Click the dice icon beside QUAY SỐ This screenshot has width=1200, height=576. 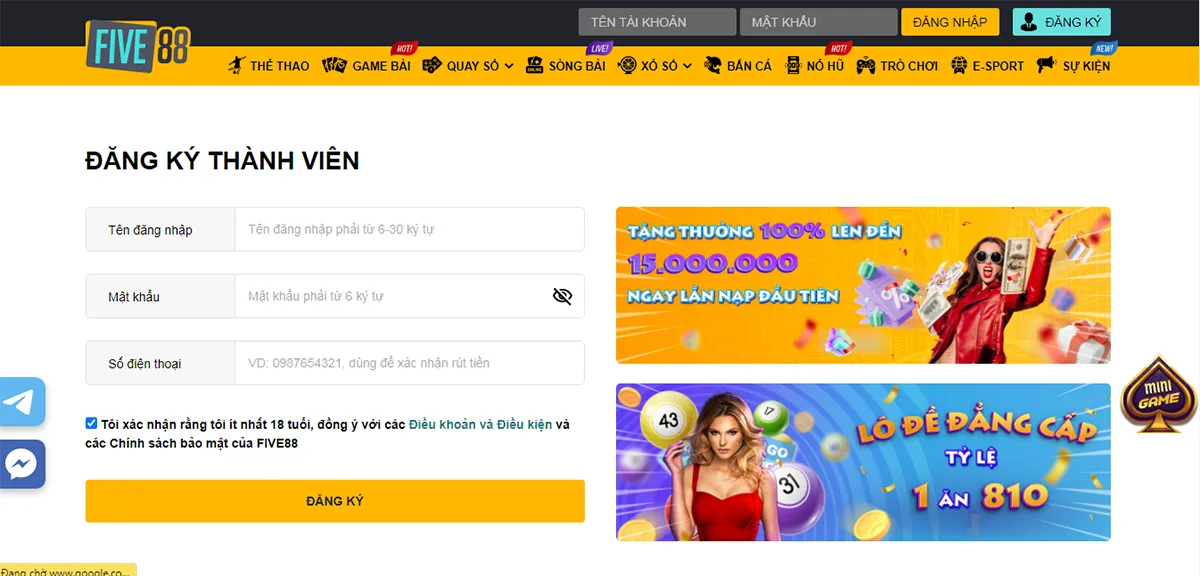click(432, 66)
